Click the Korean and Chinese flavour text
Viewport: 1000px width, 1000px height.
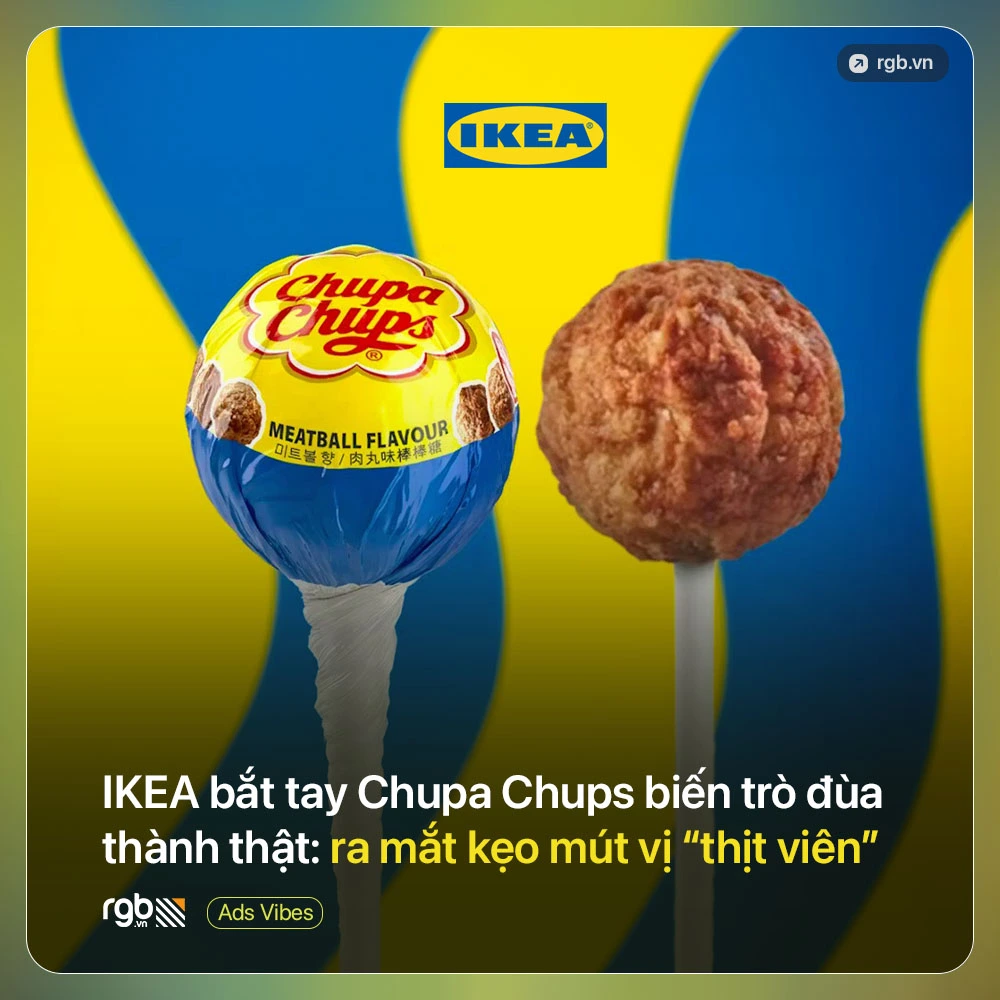click(x=358, y=455)
